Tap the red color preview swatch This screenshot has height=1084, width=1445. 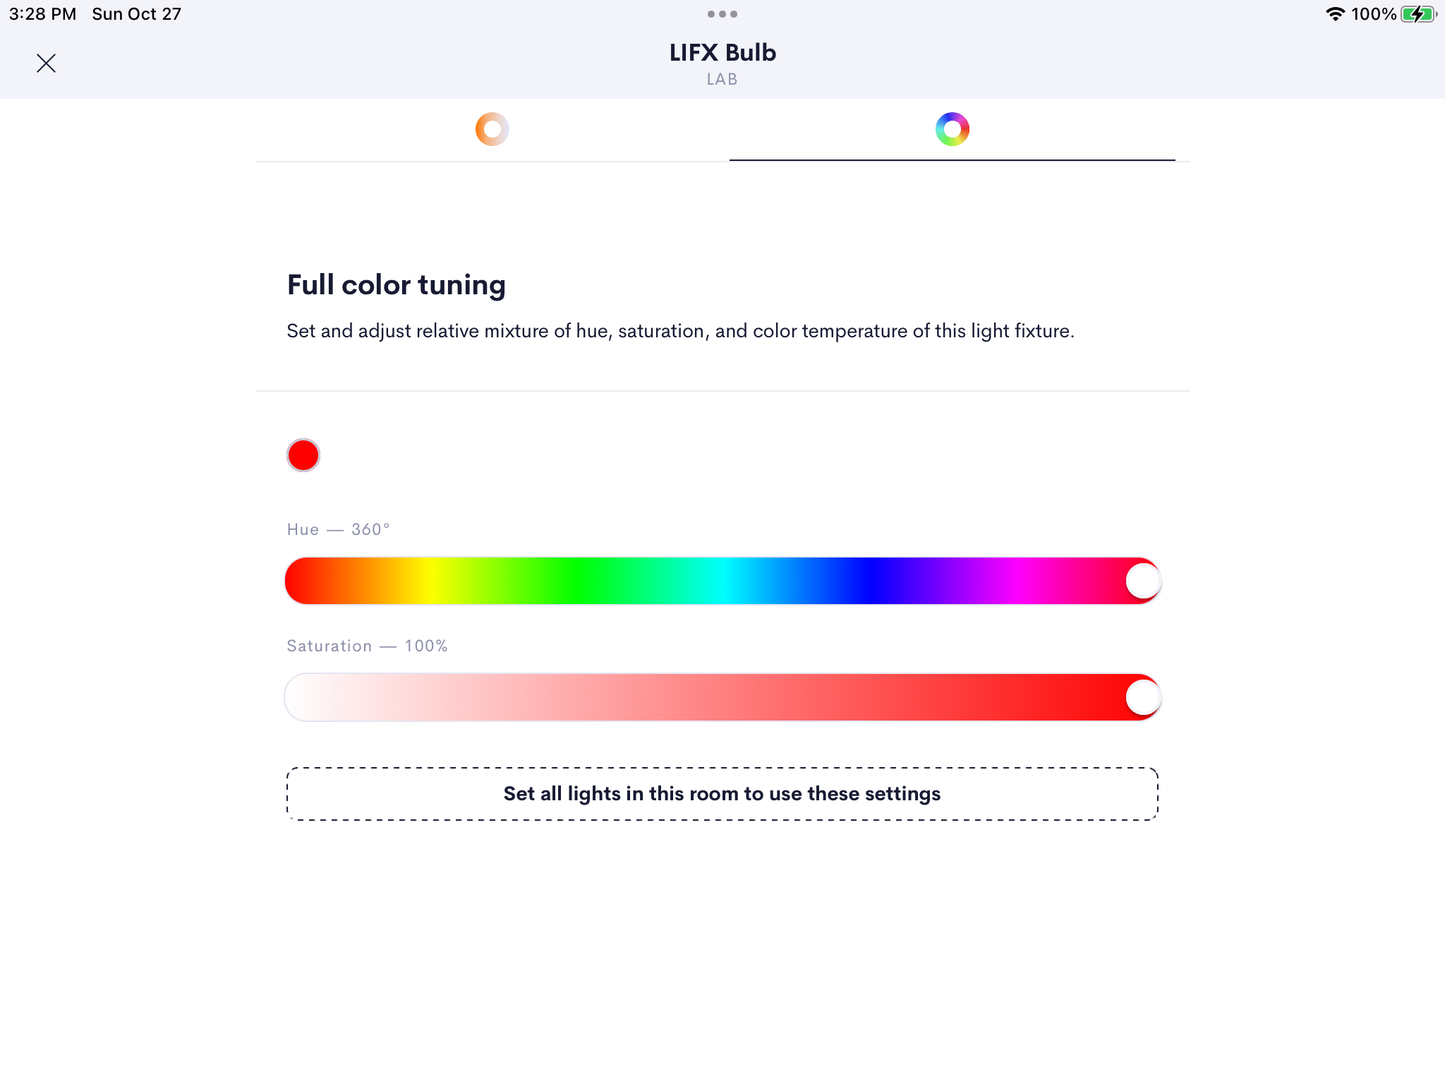pyautogui.click(x=303, y=455)
